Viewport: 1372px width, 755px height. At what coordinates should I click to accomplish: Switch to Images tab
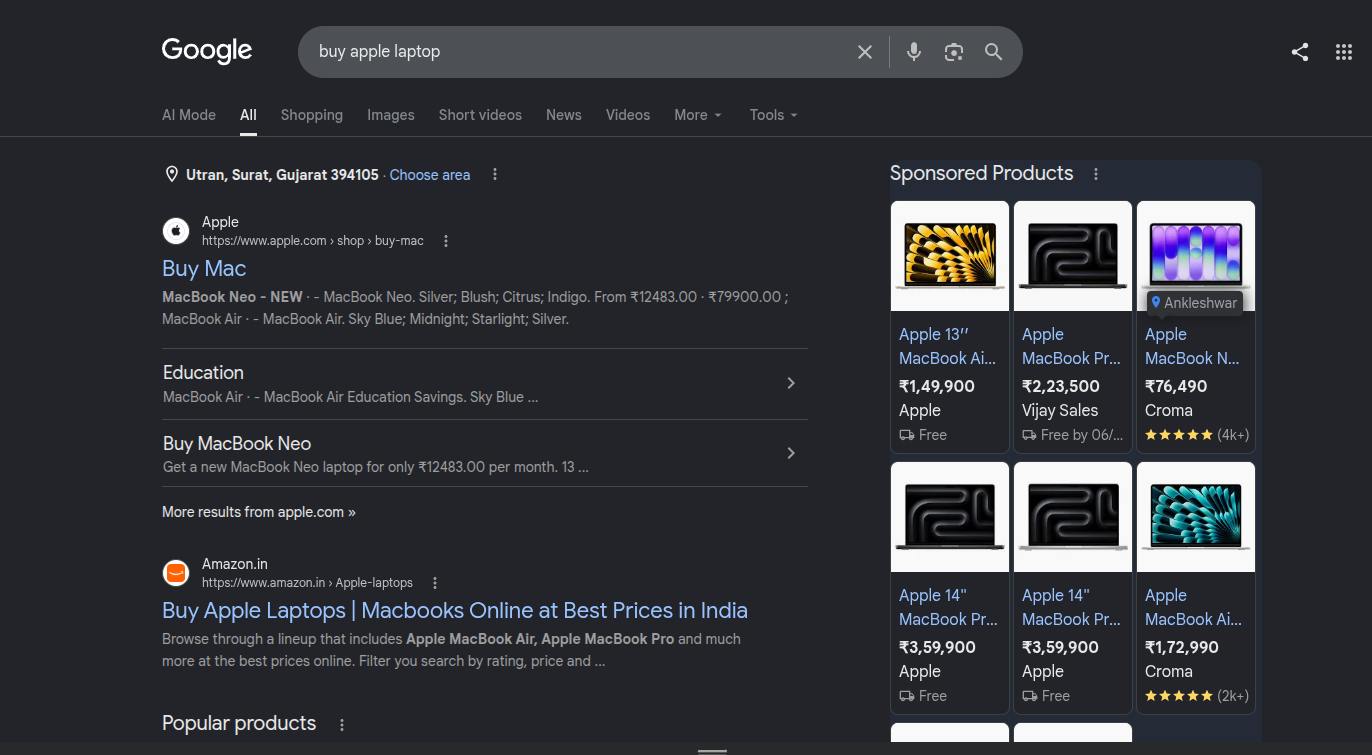(x=391, y=115)
